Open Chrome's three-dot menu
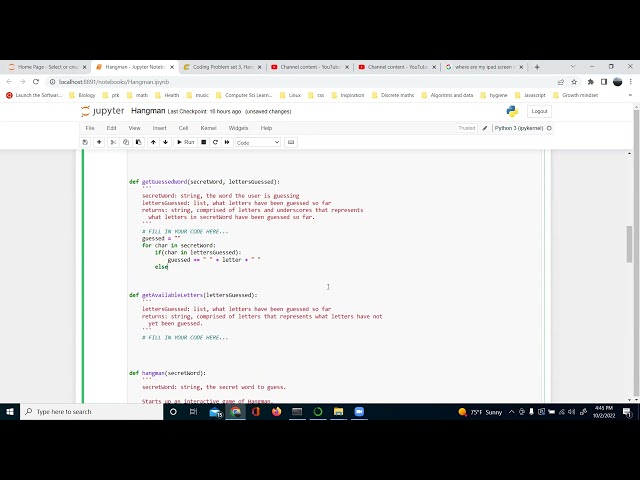Viewport: 640px width, 480px height. coord(631,82)
